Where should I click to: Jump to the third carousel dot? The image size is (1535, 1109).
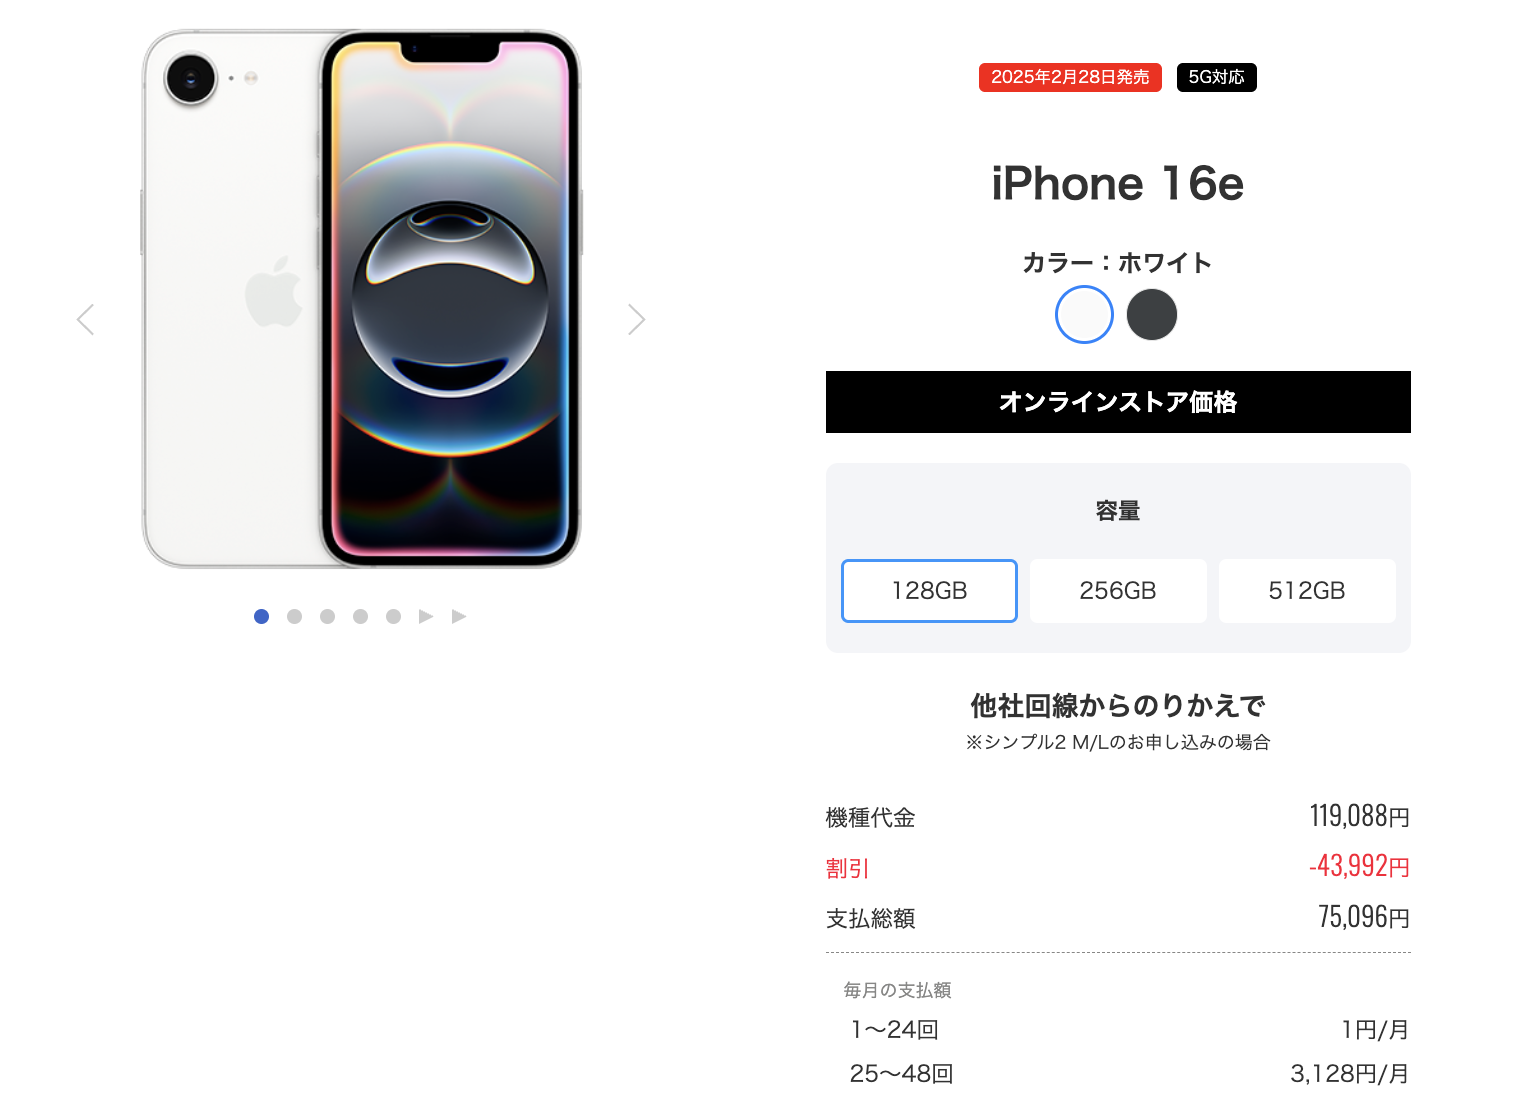327,616
